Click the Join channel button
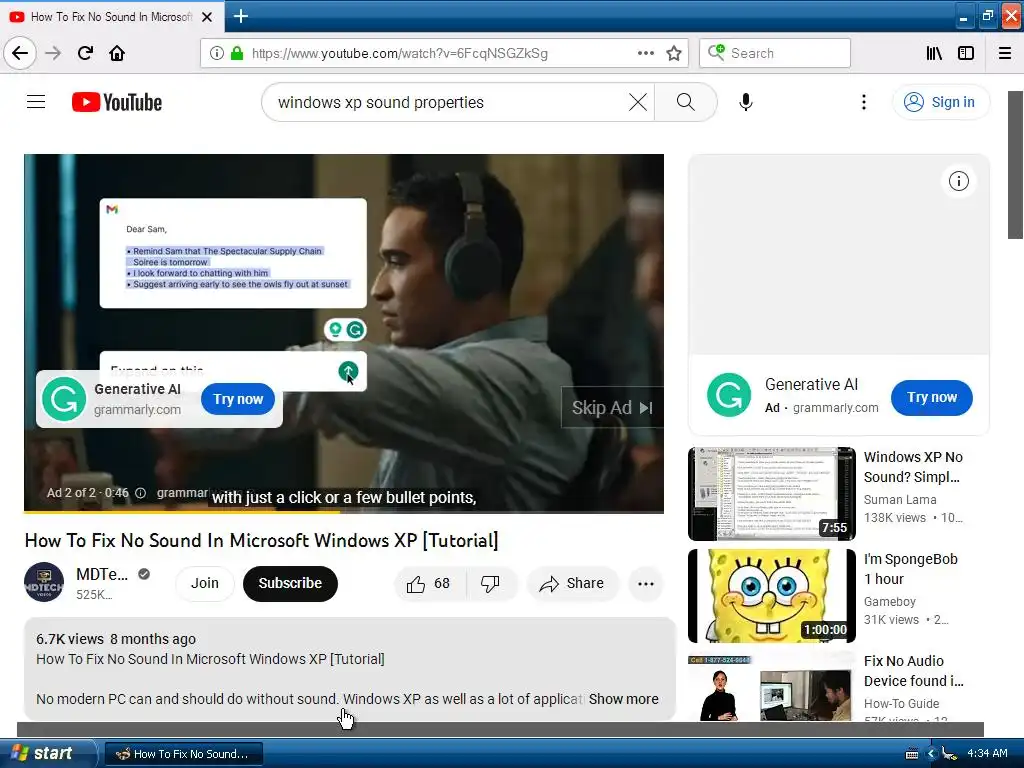The image size is (1024, 768). tap(204, 583)
